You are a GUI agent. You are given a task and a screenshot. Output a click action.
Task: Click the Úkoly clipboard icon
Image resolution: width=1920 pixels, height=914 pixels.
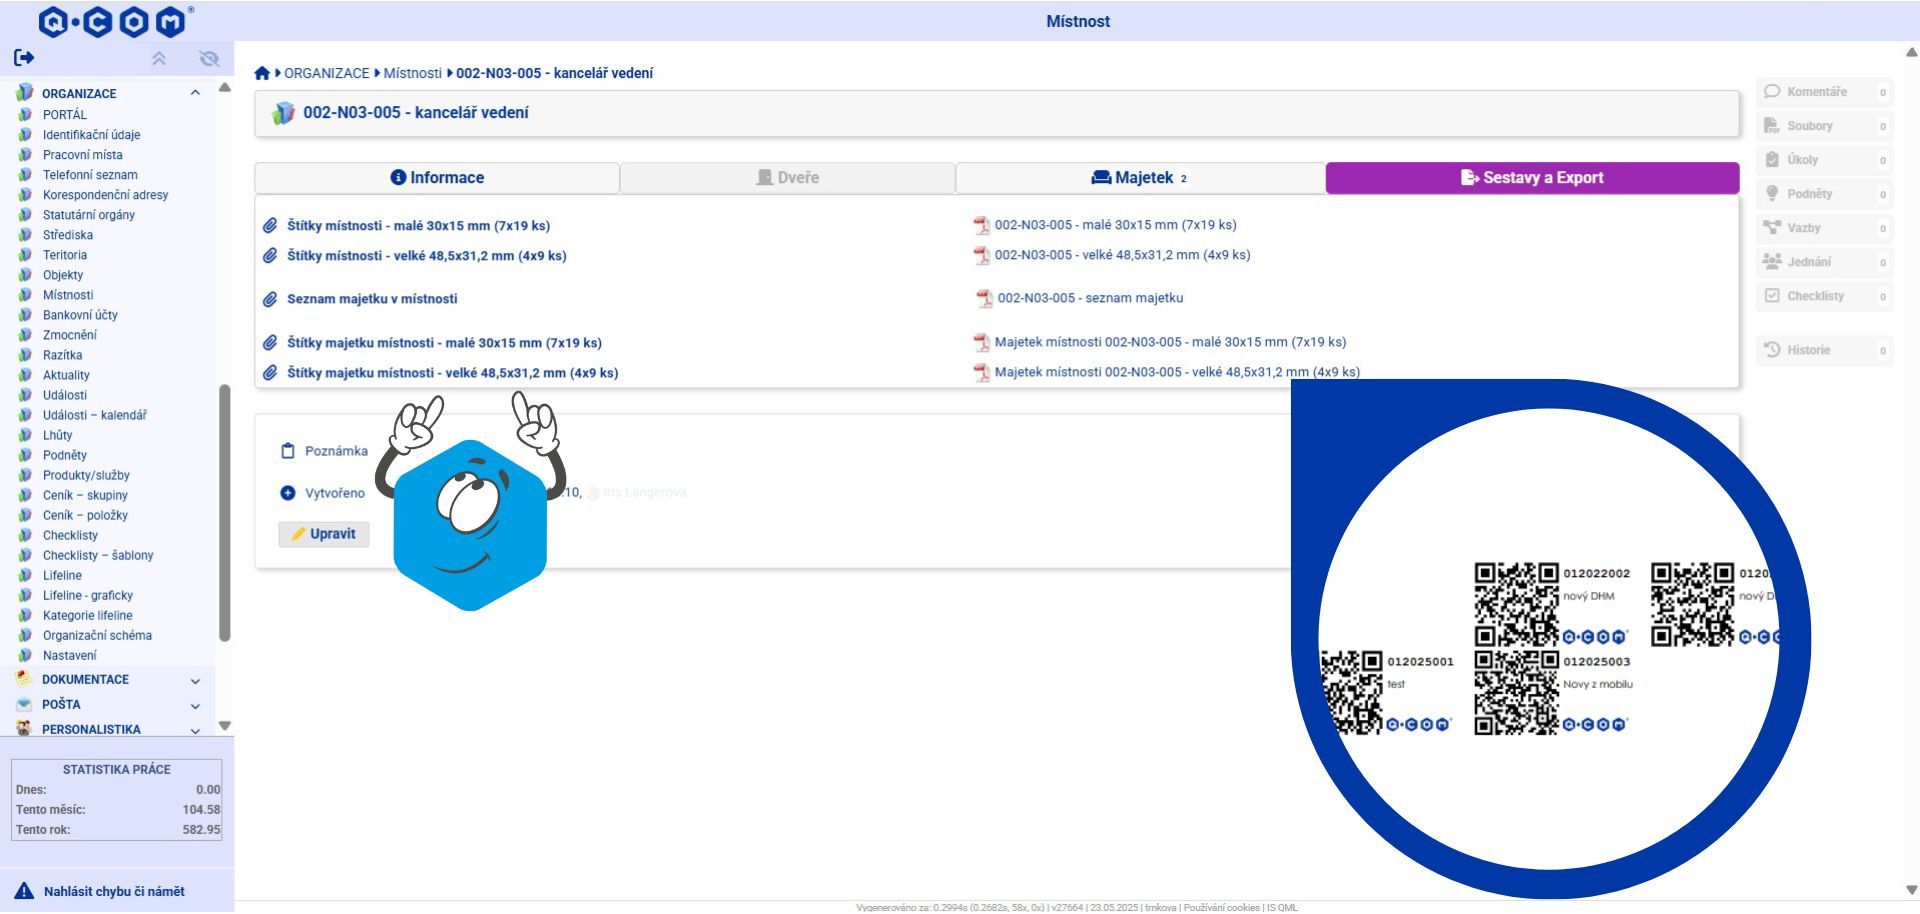[x=1772, y=160]
